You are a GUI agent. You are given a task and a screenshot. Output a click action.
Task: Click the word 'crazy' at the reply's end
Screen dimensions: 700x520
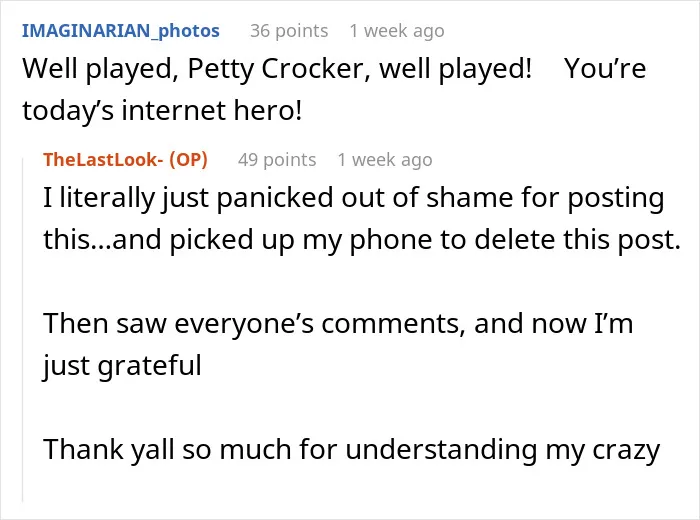tap(626, 450)
